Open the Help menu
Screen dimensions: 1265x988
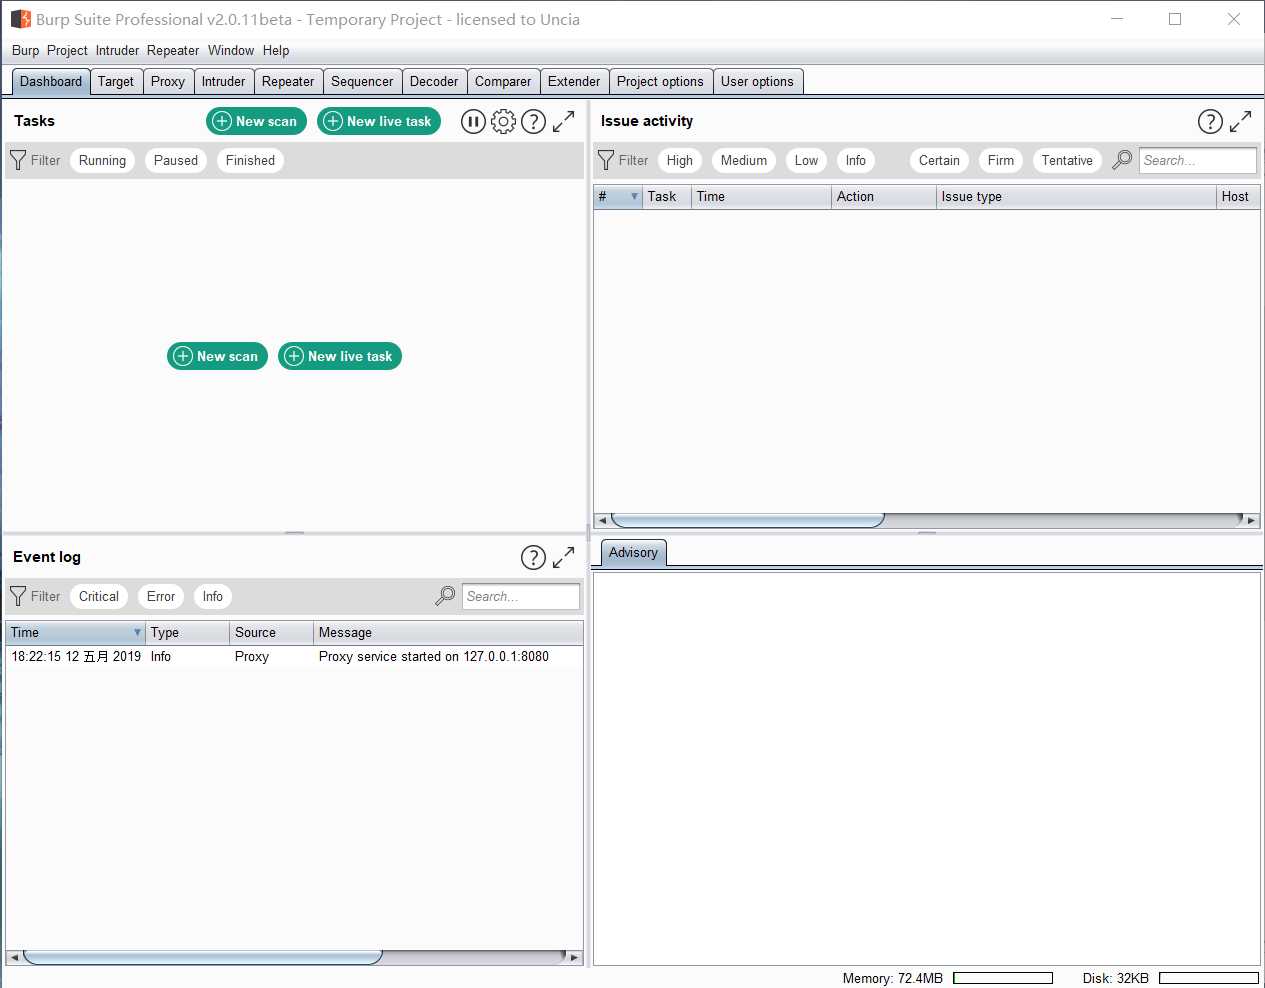click(276, 50)
